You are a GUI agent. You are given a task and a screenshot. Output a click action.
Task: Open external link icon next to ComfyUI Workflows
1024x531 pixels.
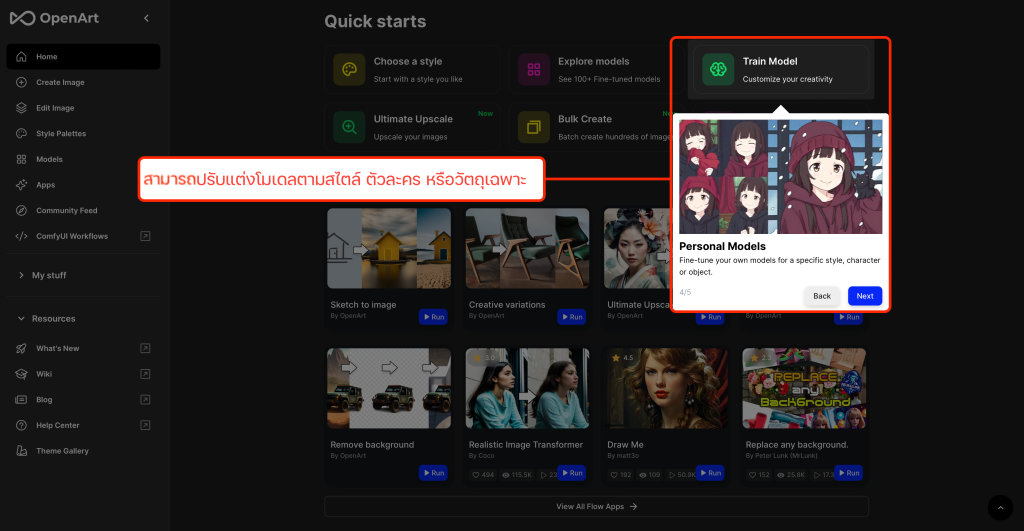point(145,236)
